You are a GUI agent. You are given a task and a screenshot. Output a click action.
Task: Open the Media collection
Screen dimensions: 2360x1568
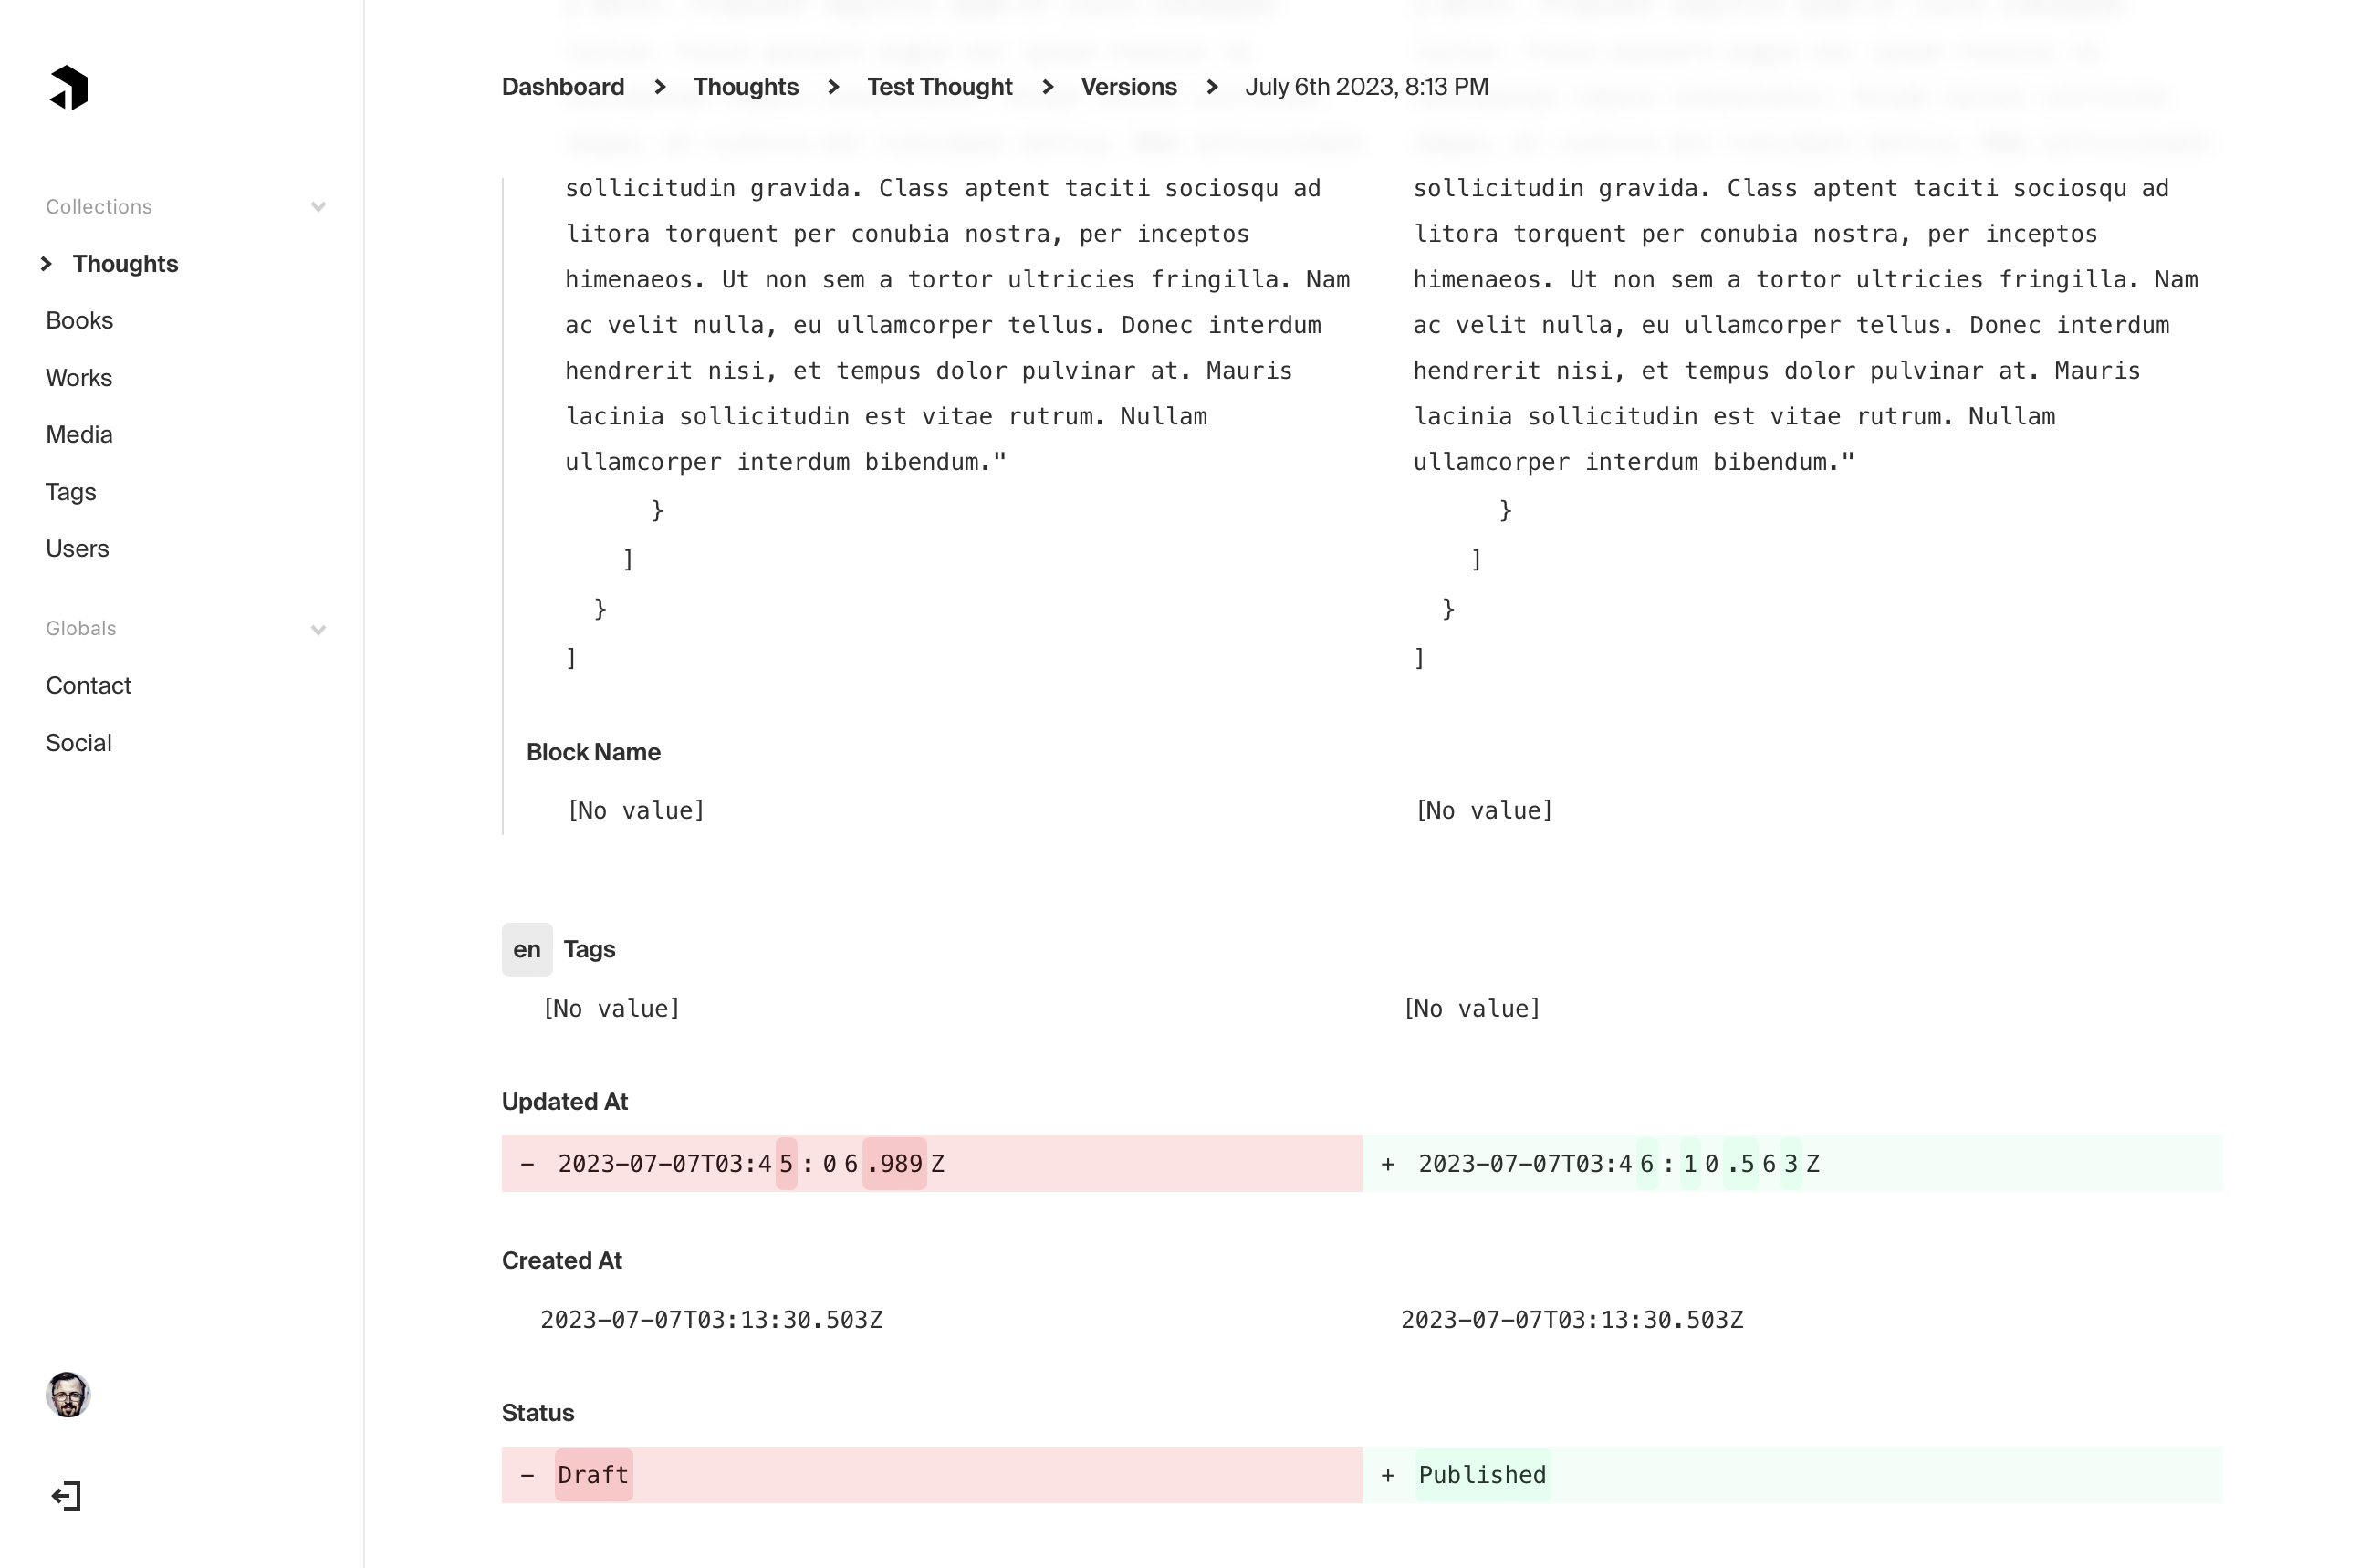pos(78,434)
